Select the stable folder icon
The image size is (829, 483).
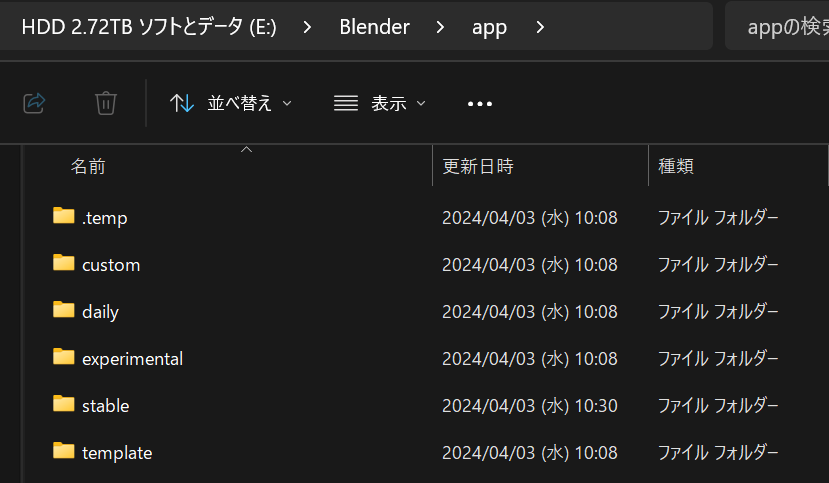coord(63,404)
